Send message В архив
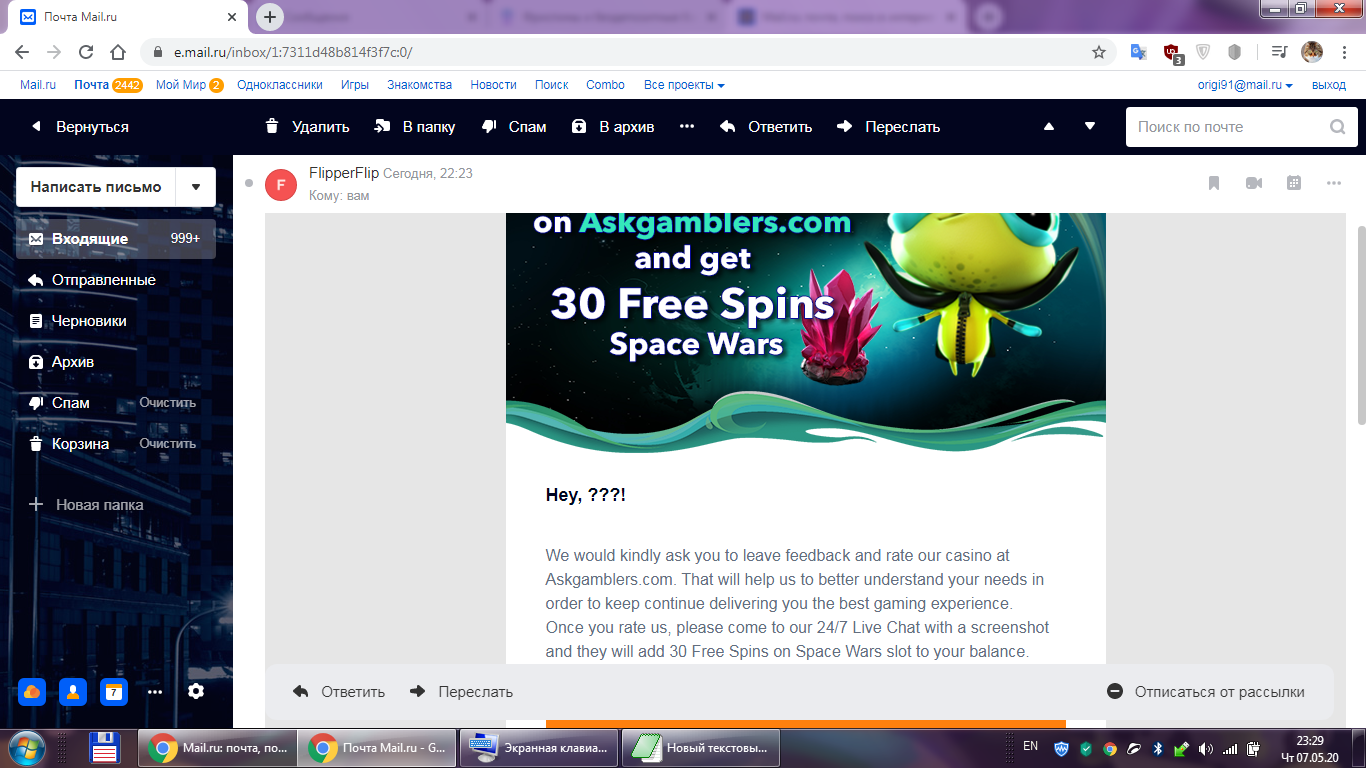 [x=612, y=127]
